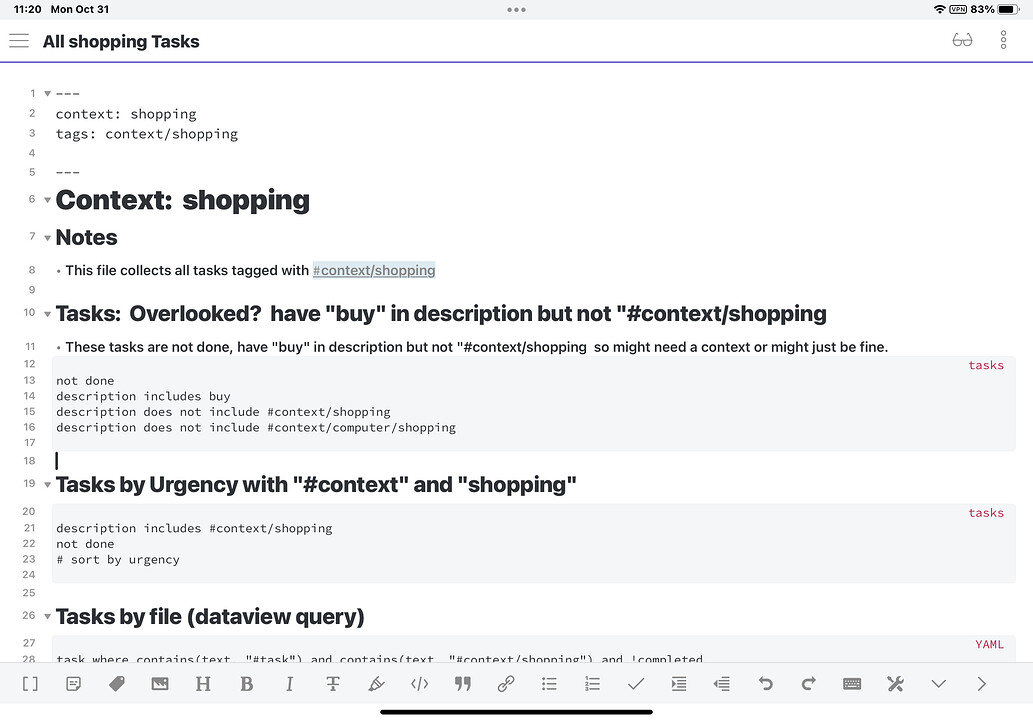This screenshot has width=1033, height=721.
Task: Click the bullet "These tasks are not done" text
Action: tap(476, 347)
